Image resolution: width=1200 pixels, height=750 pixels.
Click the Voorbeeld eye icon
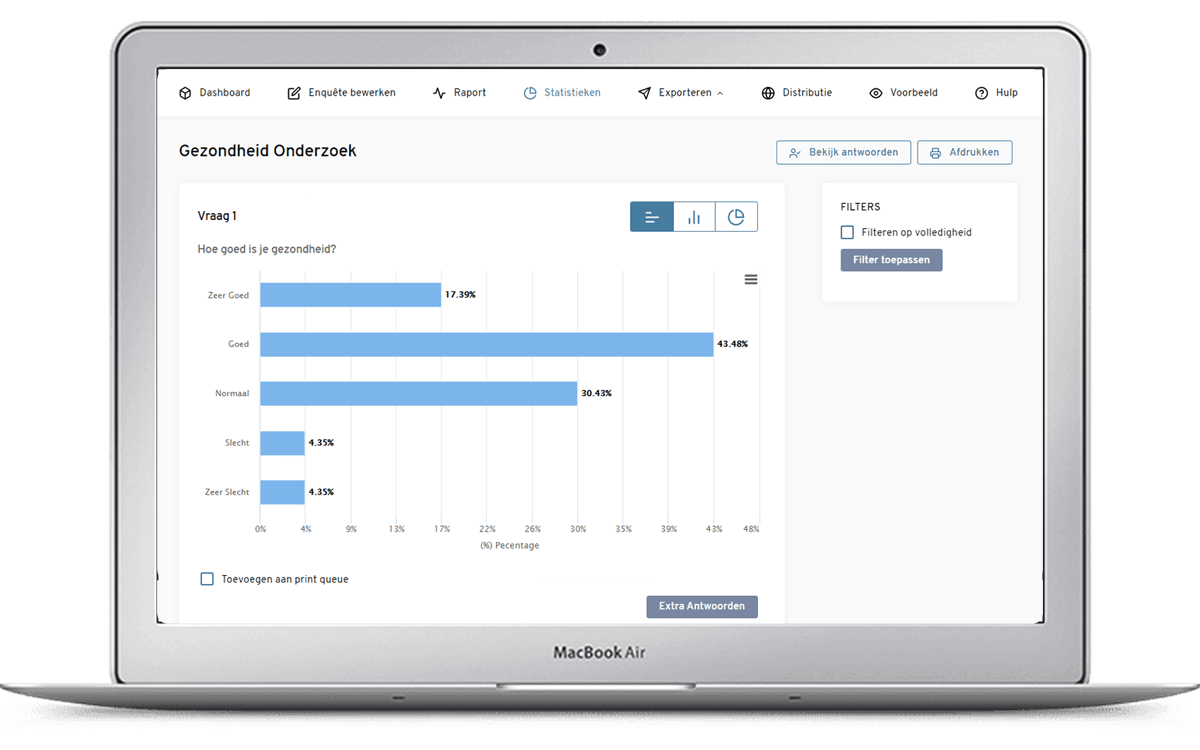click(876, 93)
